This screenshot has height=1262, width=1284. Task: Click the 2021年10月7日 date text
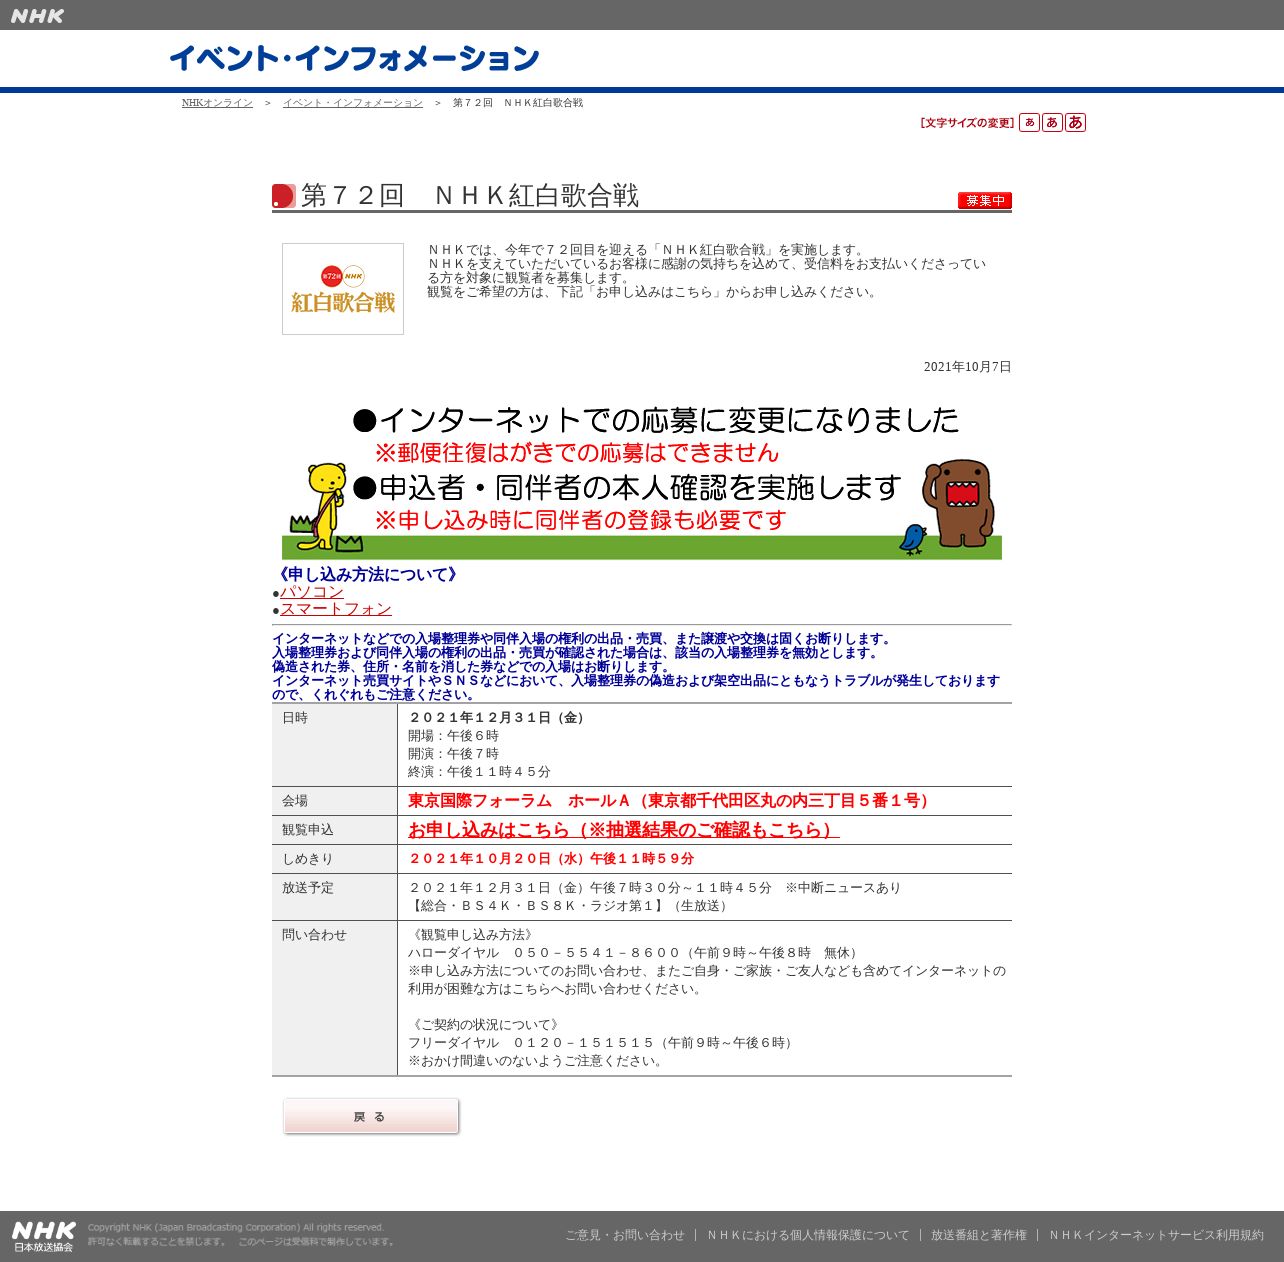(968, 367)
